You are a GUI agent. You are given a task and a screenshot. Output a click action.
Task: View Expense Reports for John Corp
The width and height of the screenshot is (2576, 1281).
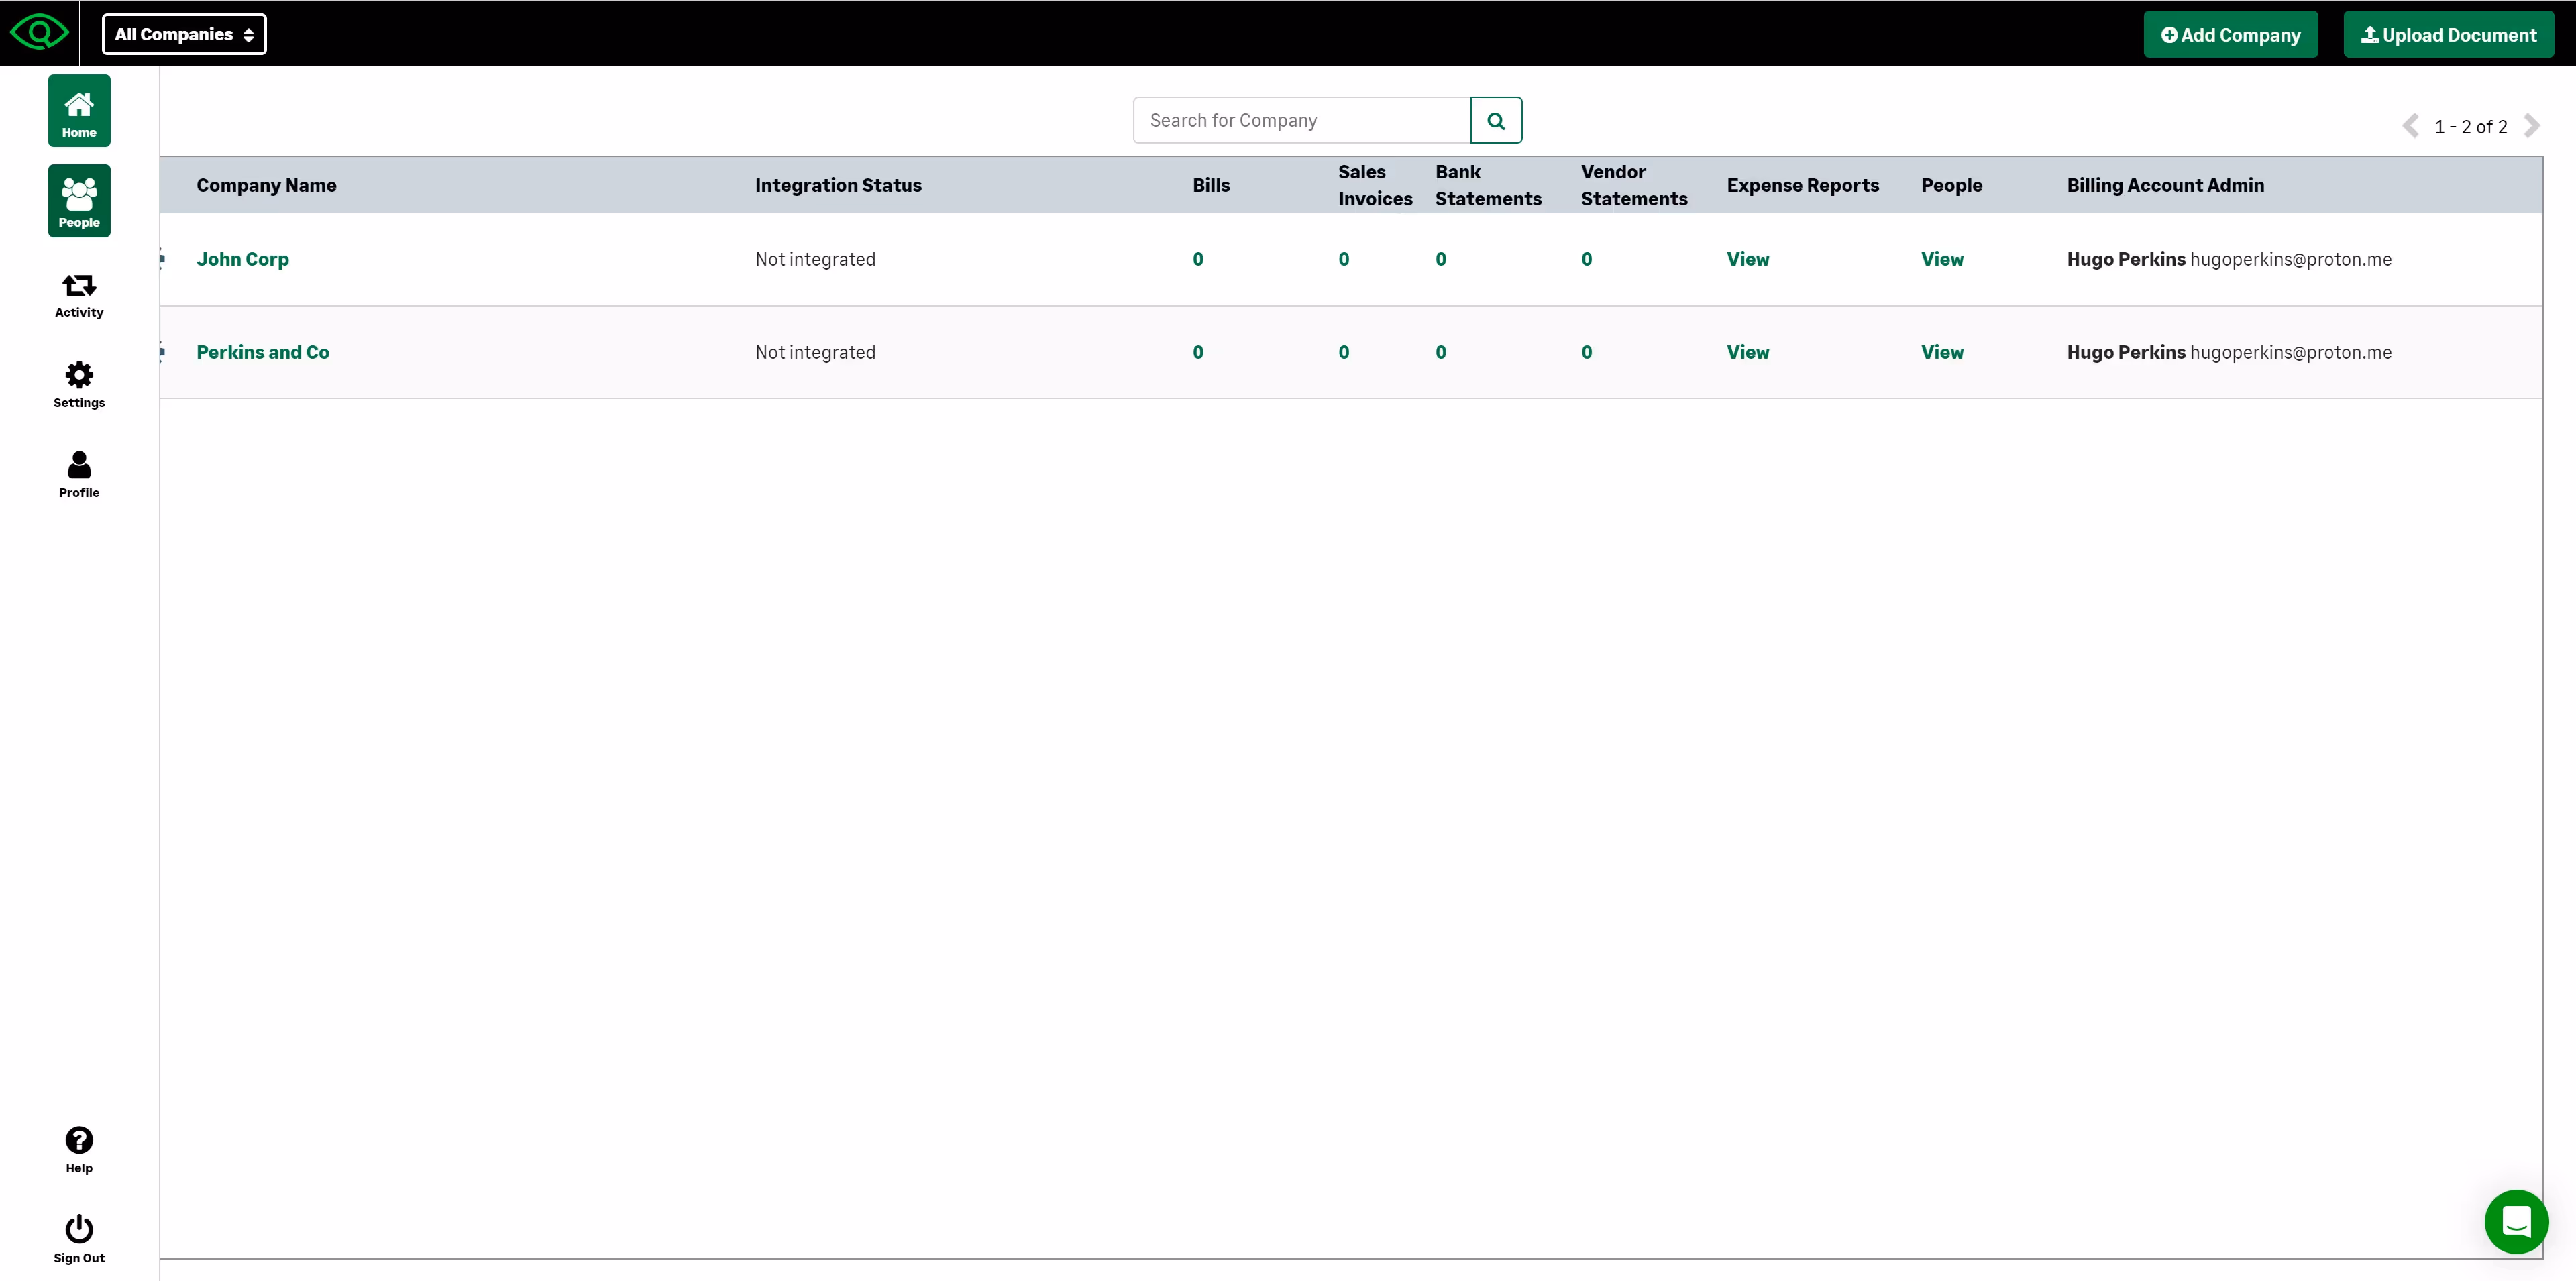pyautogui.click(x=1747, y=259)
